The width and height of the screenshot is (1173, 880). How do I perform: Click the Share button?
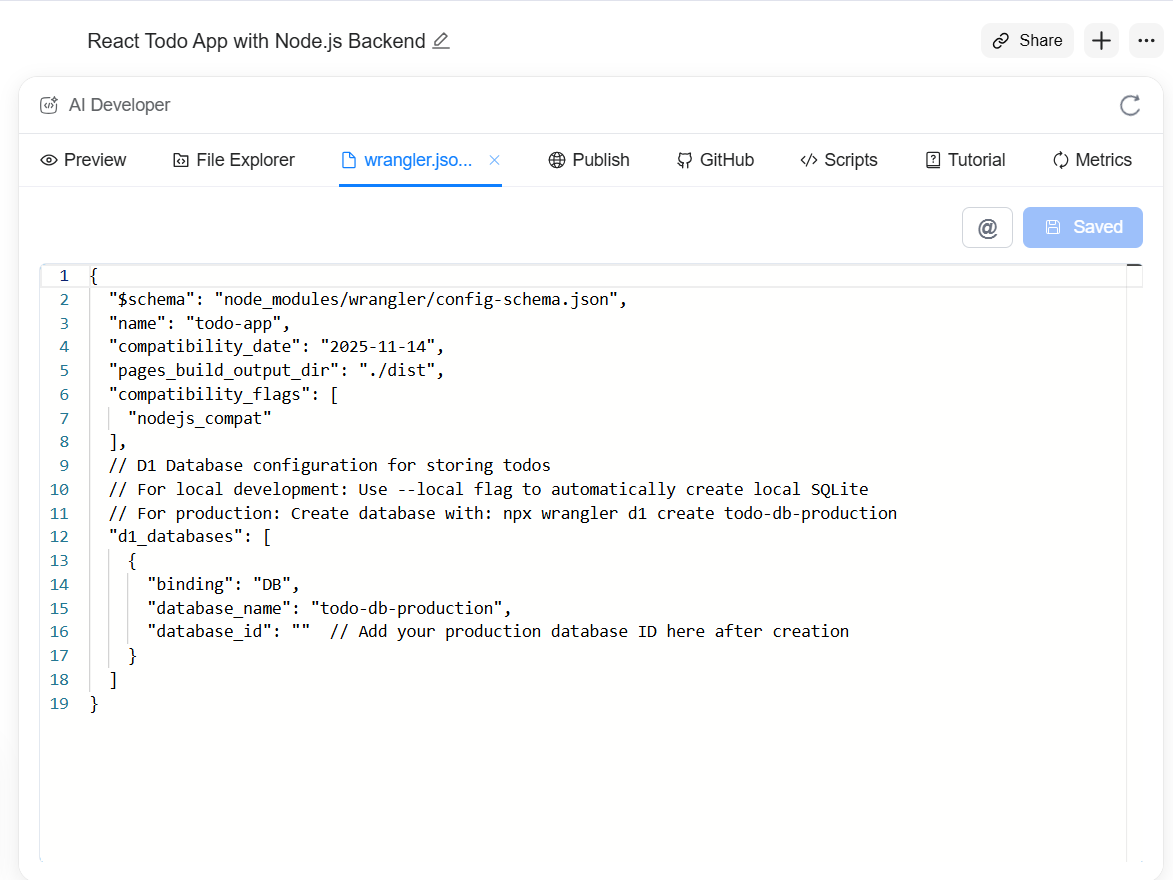[1027, 40]
